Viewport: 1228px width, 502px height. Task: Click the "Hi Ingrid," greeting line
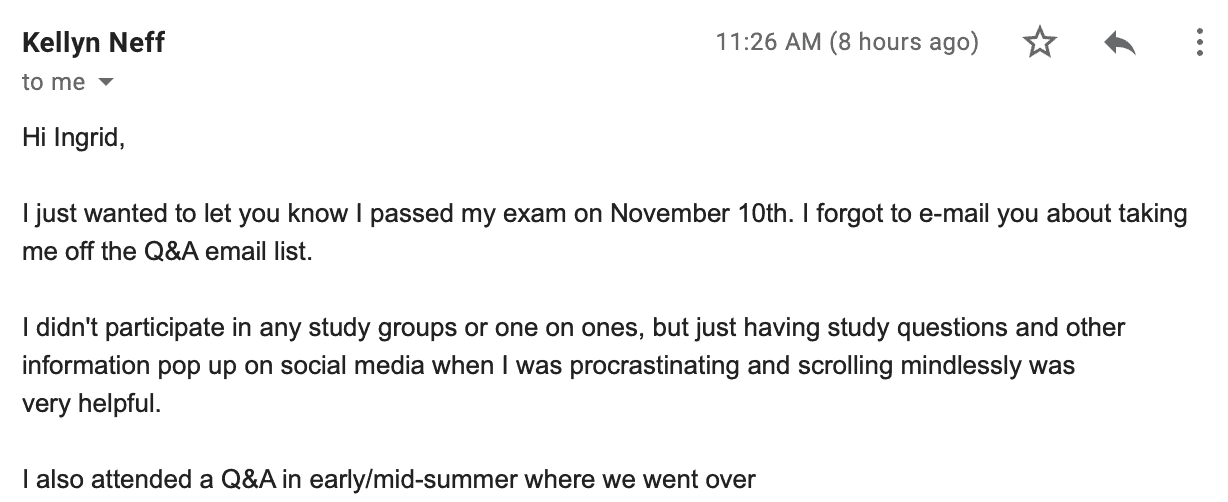(73, 137)
